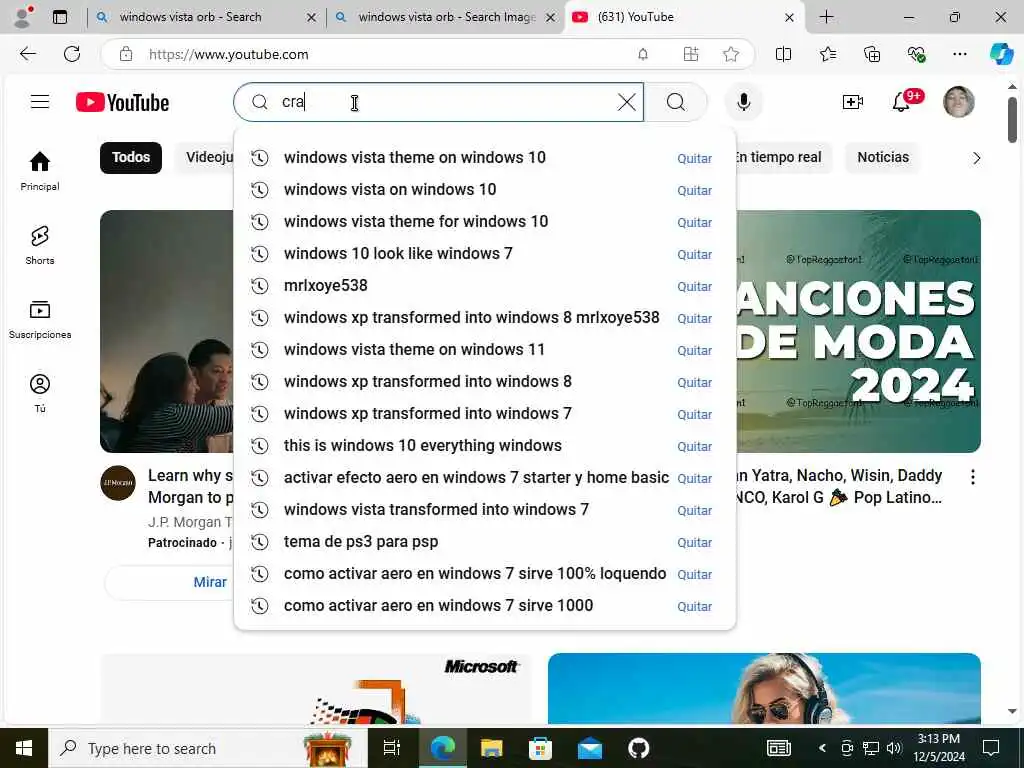Click the taskbar Type here to search box
Viewport: 1024px width, 768px height.
tap(208, 748)
